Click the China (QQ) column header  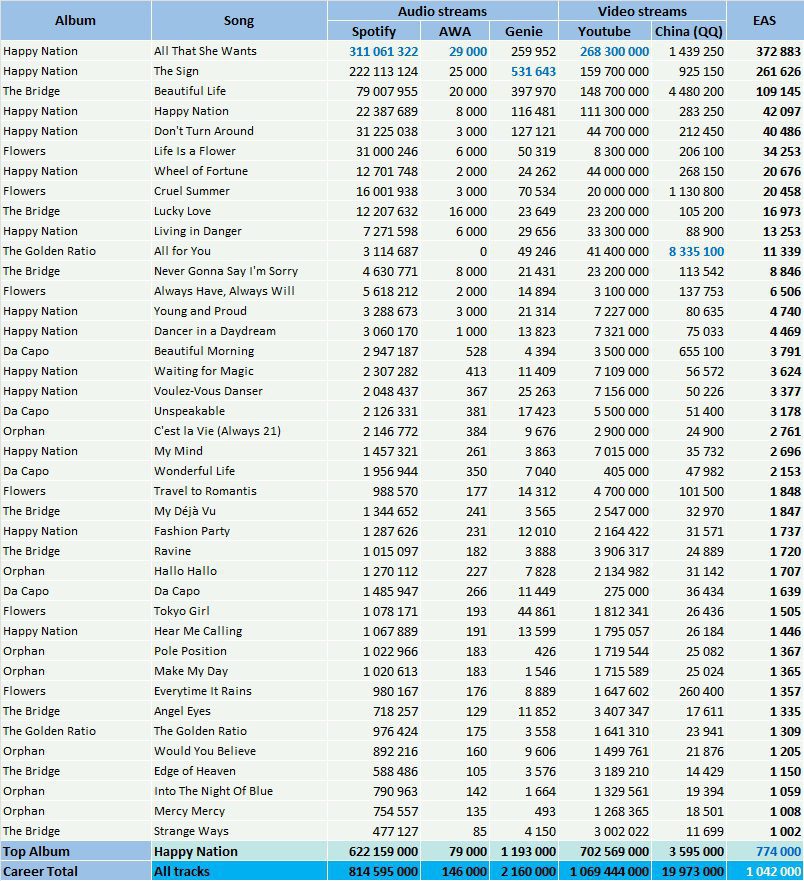689,31
